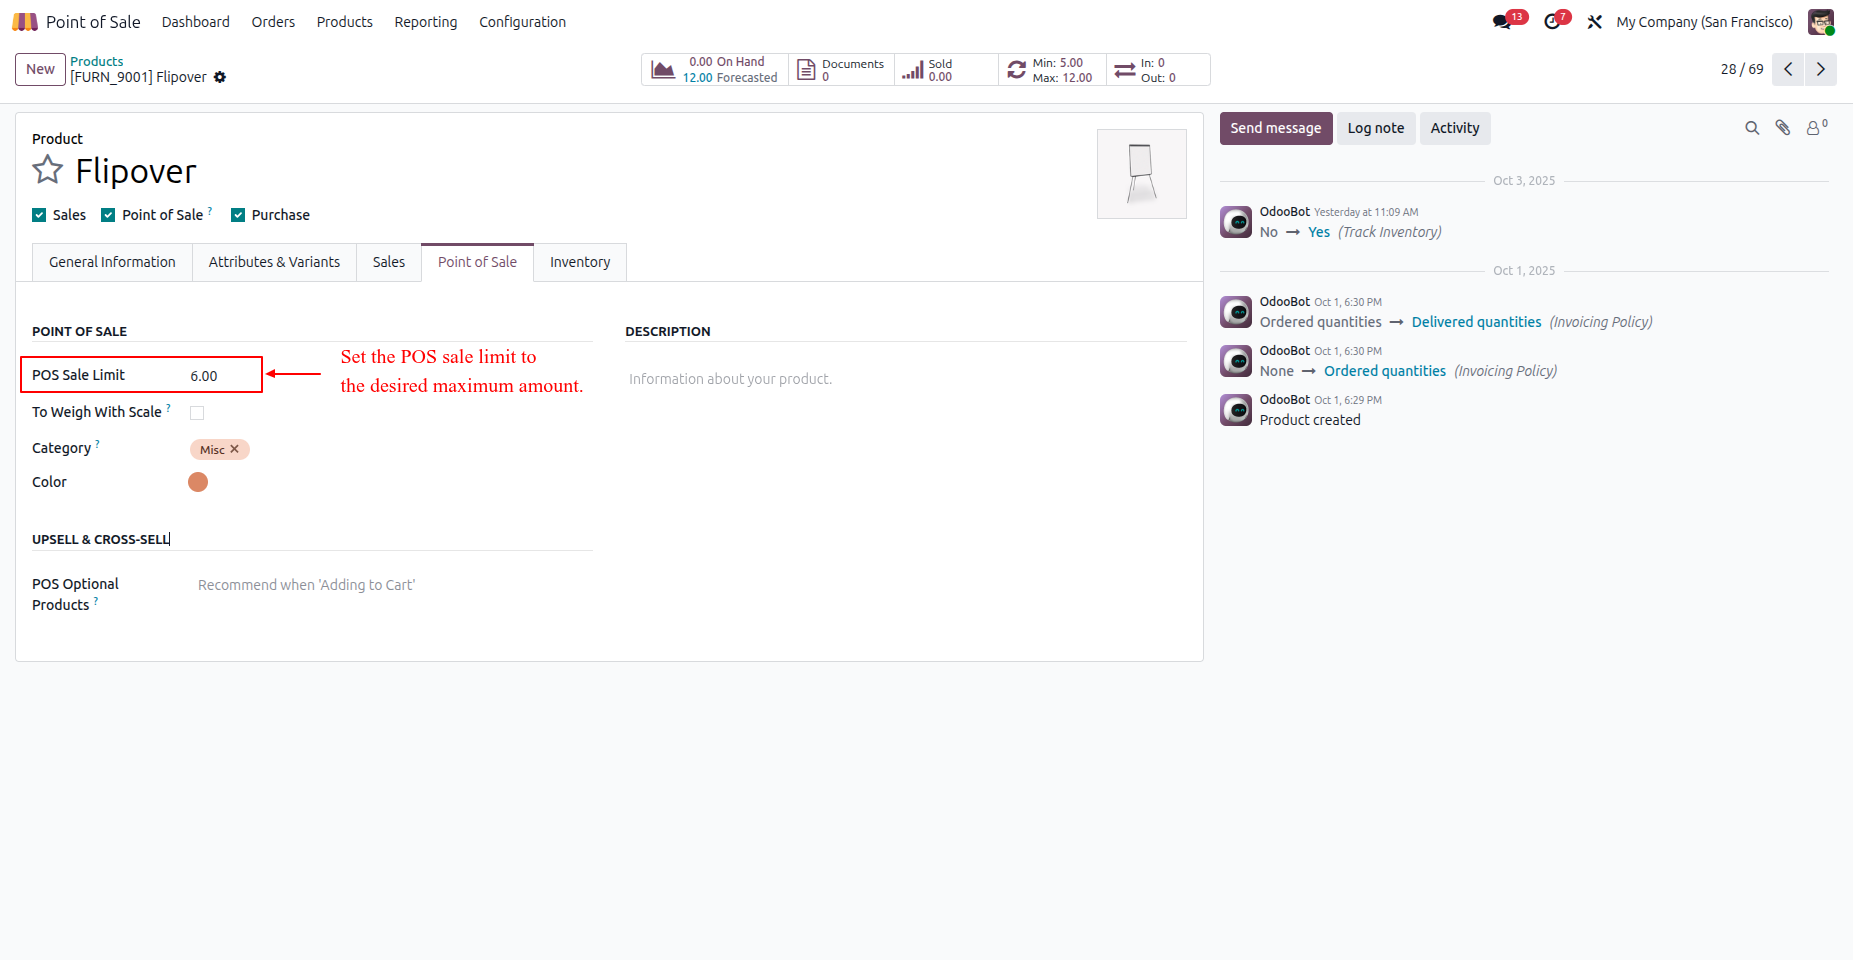Click the 'Ordered quantities' log value after None
Image resolution: width=1853 pixels, height=960 pixels.
tap(1385, 371)
